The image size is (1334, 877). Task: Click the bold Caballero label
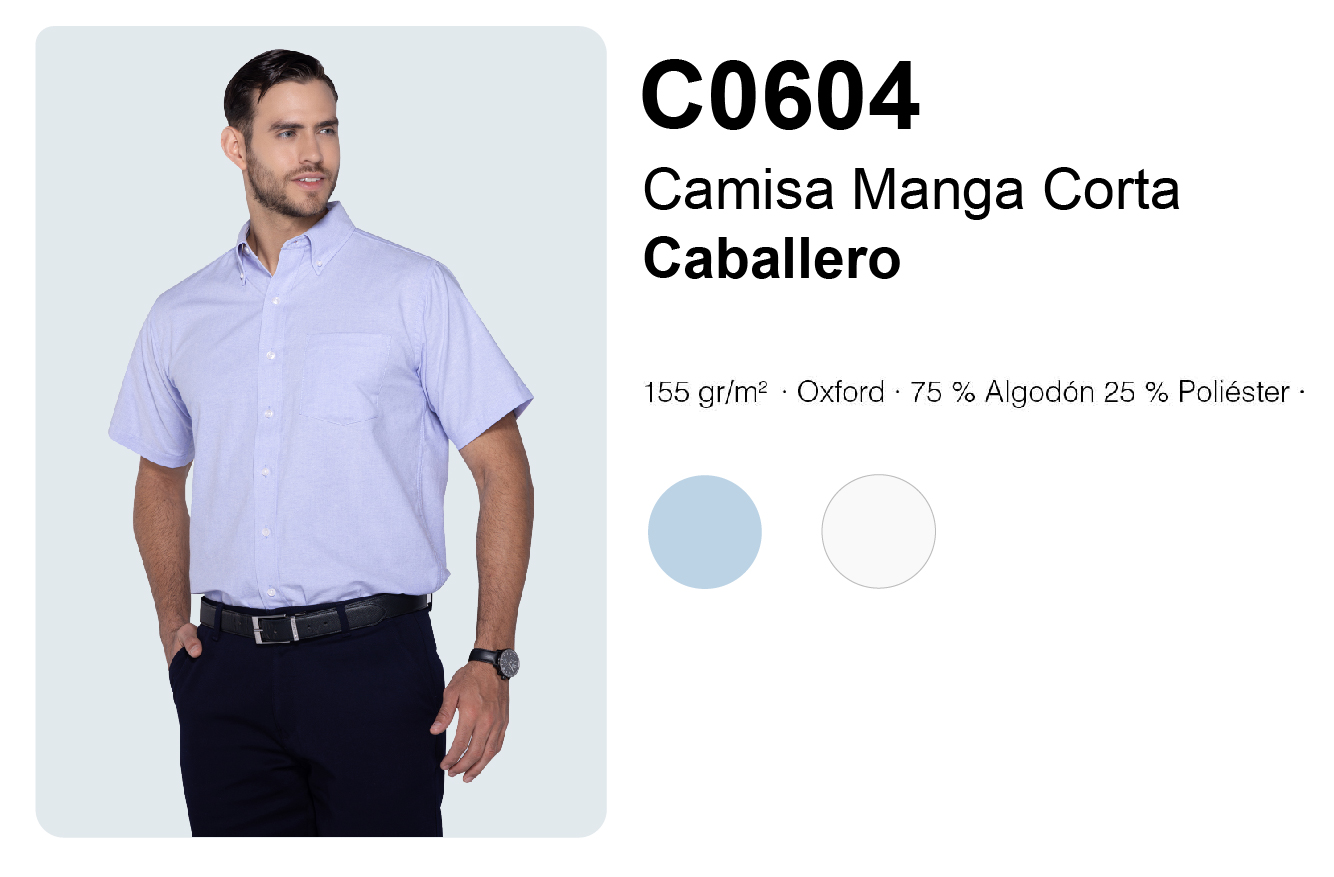coord(772,259)
